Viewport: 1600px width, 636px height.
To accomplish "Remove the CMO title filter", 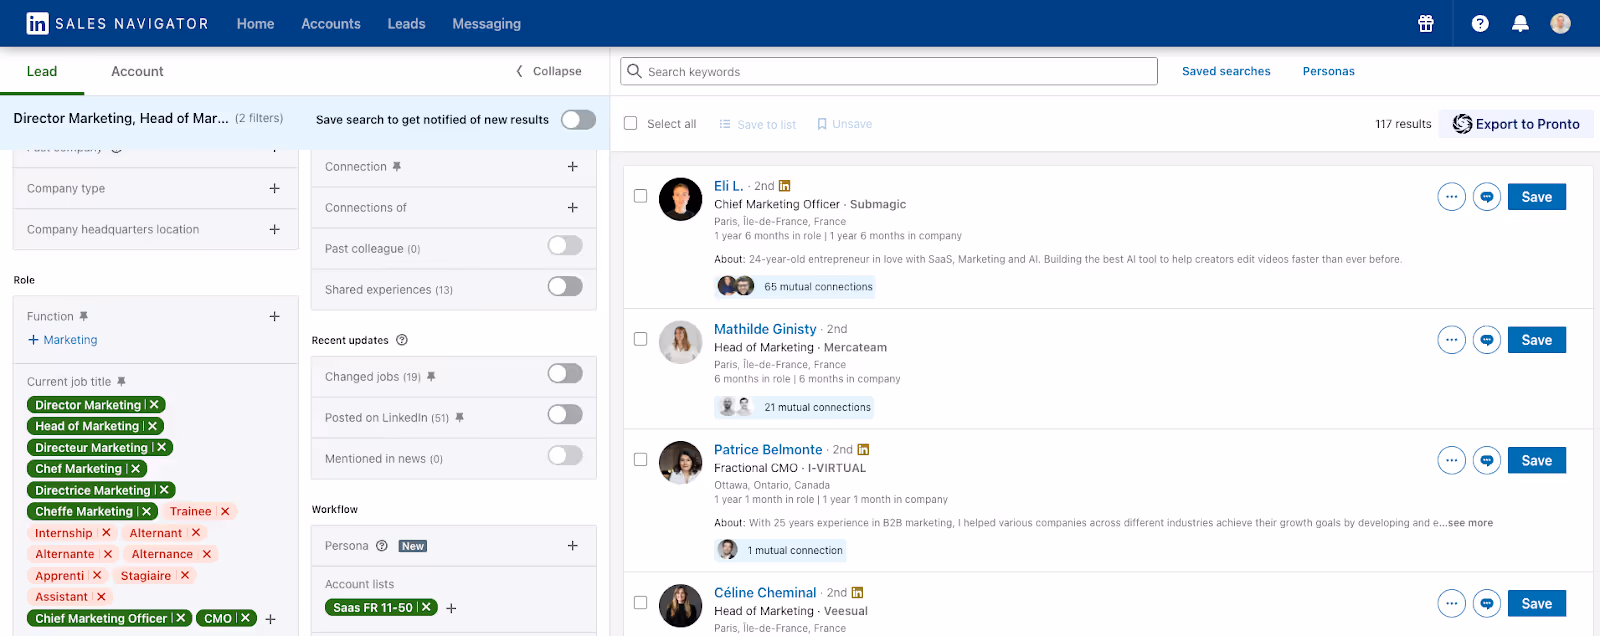I will click(x=245, y=618).
